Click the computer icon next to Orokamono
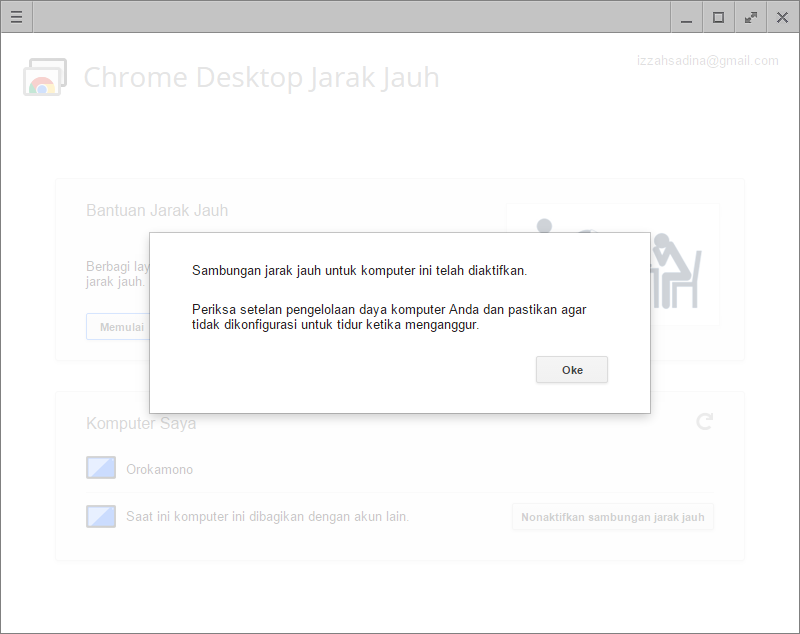 [x=101, y=468]
